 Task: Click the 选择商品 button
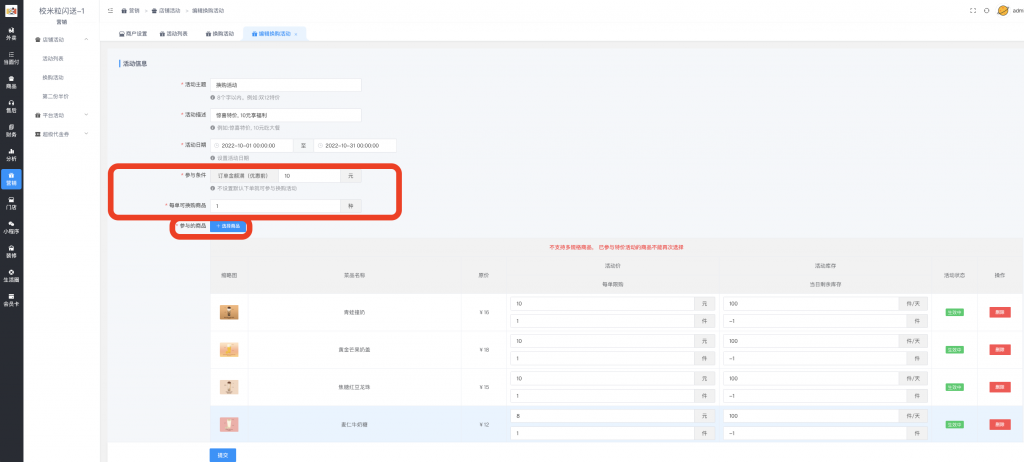point(227,227)
